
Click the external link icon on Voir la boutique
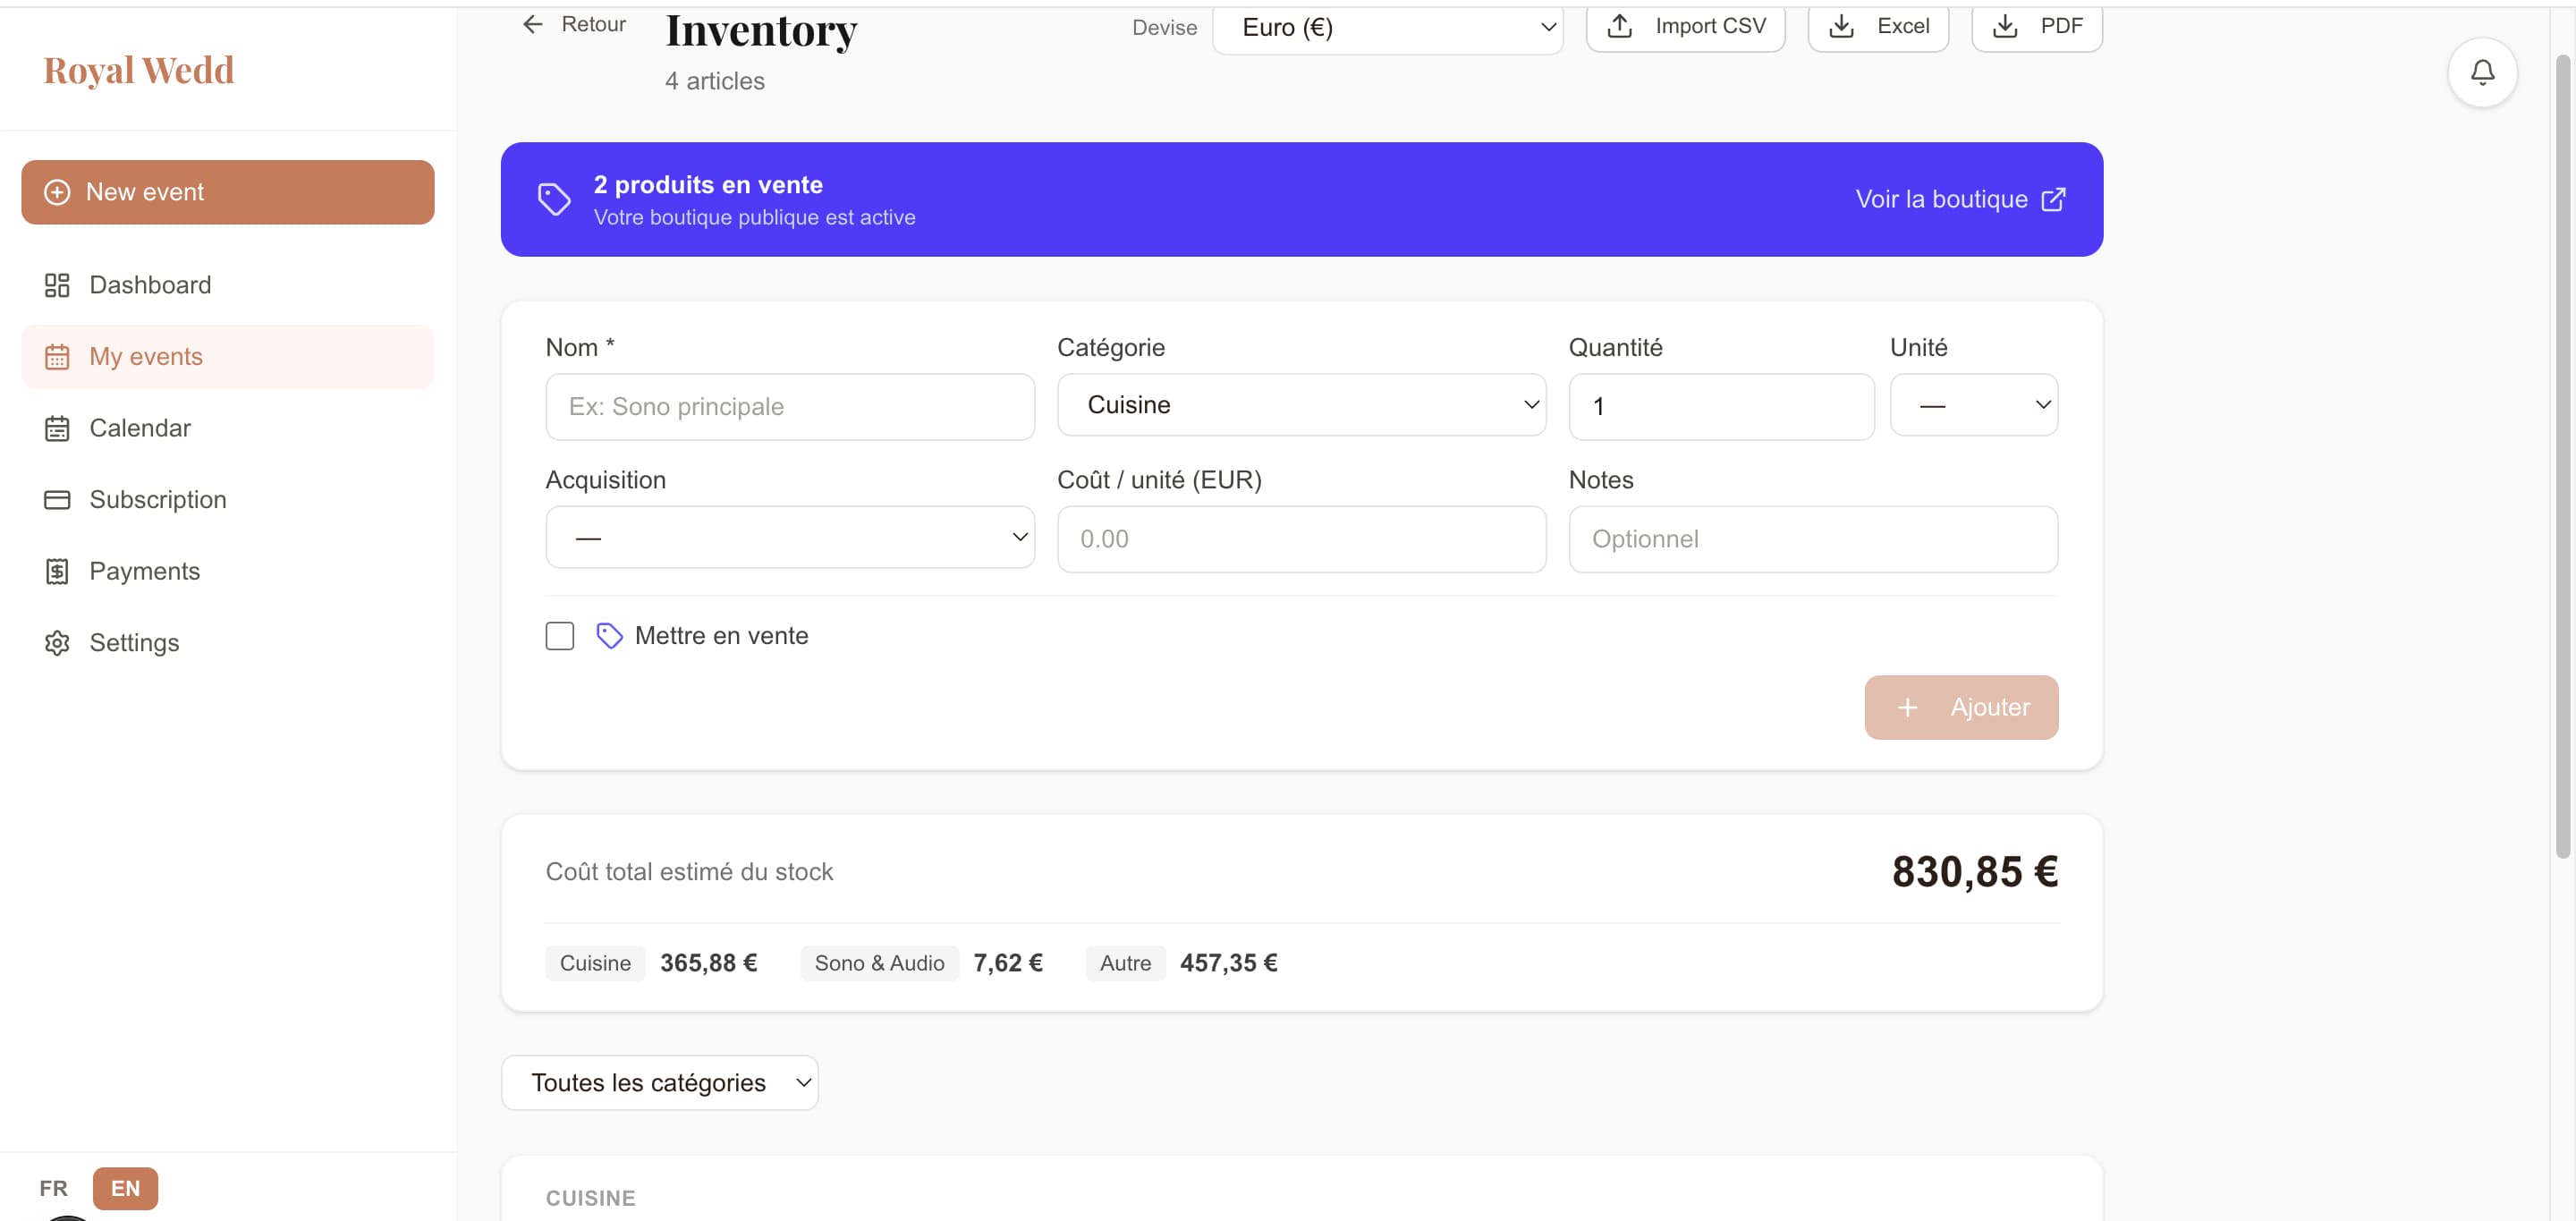click(2054, 199)
